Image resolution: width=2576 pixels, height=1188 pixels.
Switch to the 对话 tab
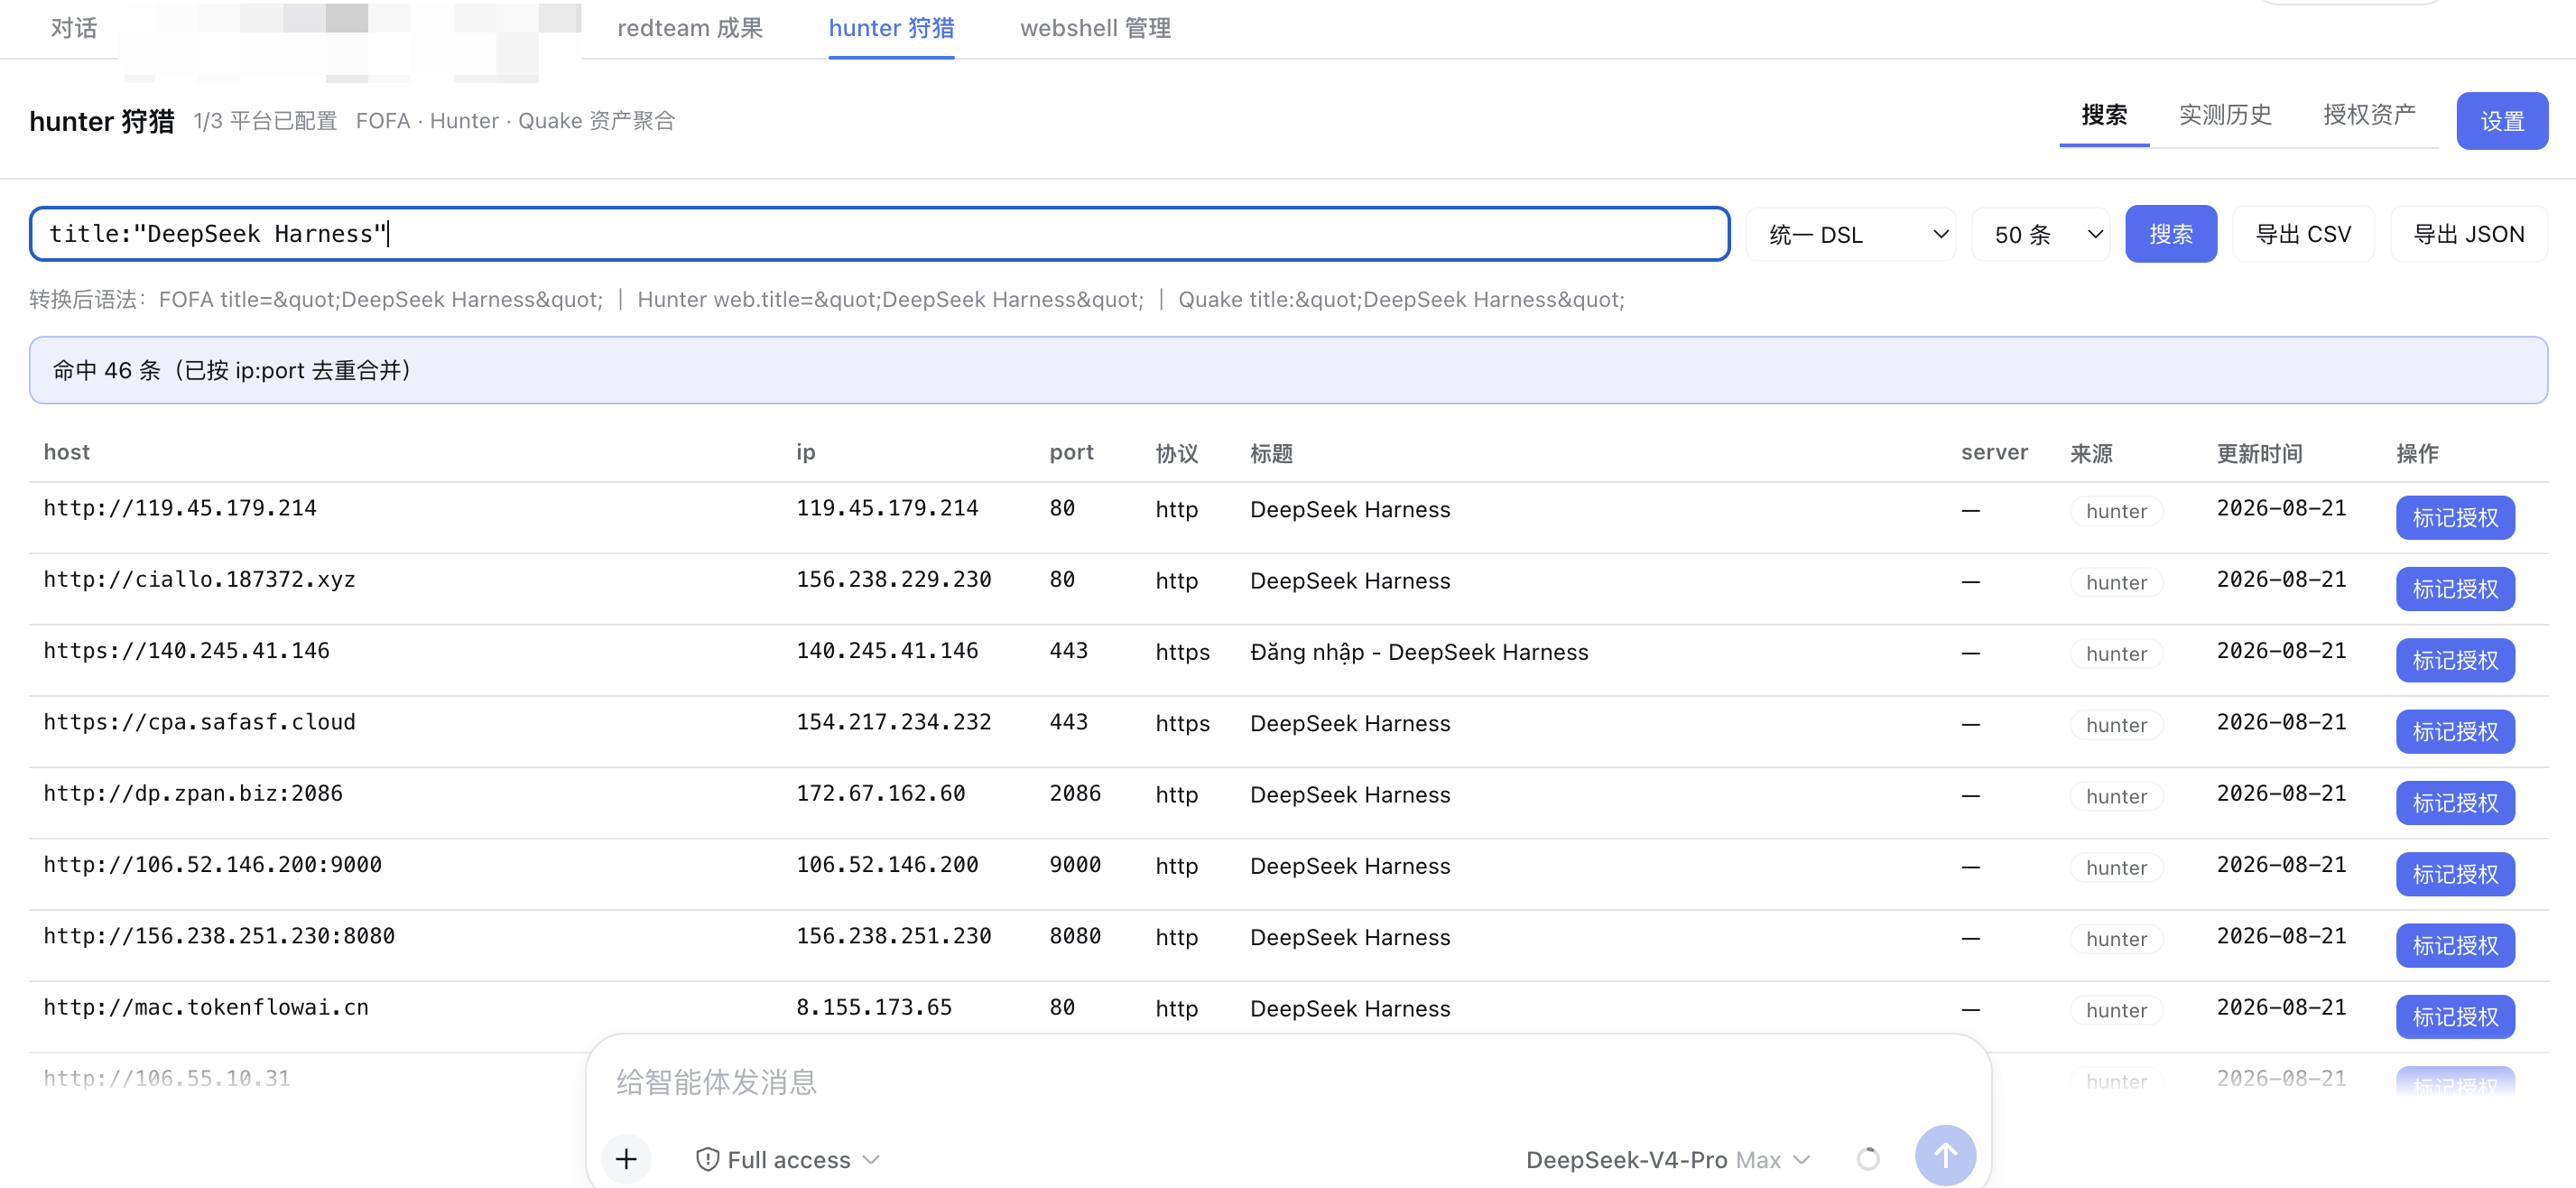point(74,28)
